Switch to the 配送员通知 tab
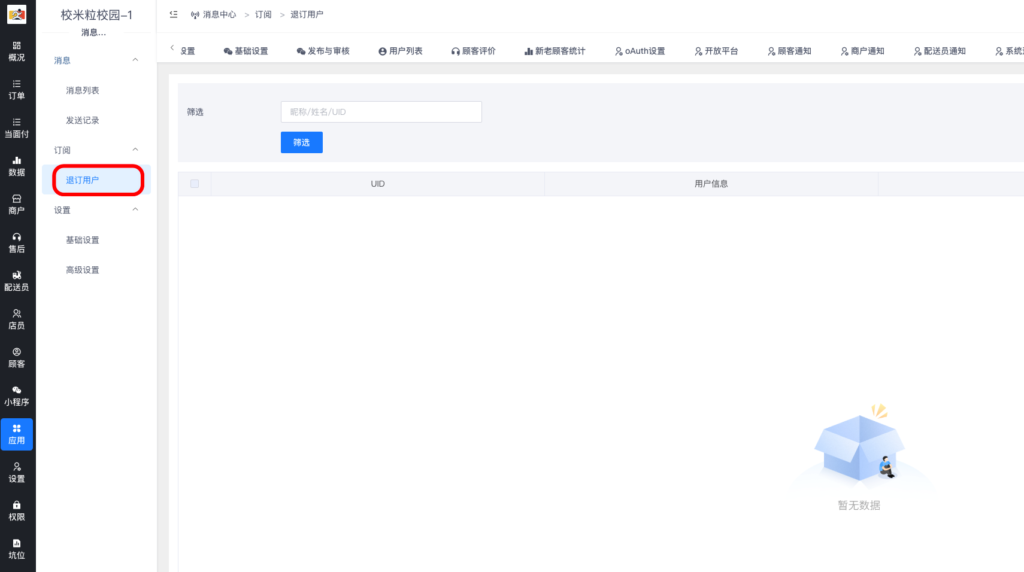Screen dimensions: 1024x572 pyautogui.click(x=940, y=51)
